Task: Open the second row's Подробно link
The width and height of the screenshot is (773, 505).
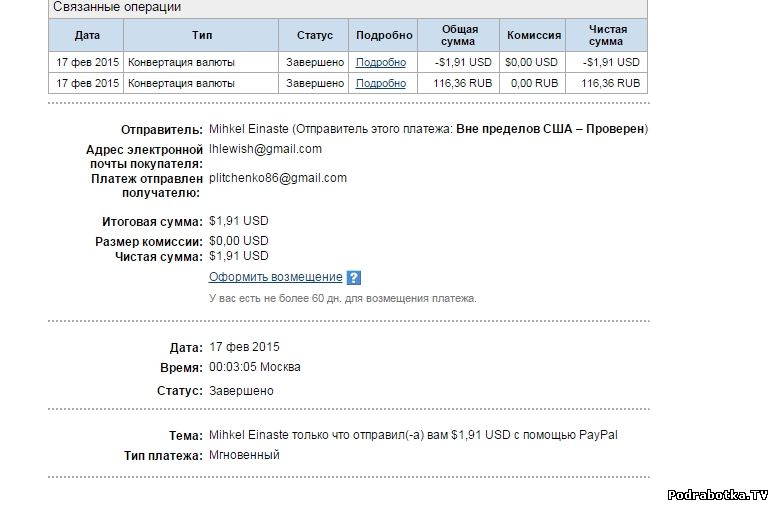Action: click(381, 83)
